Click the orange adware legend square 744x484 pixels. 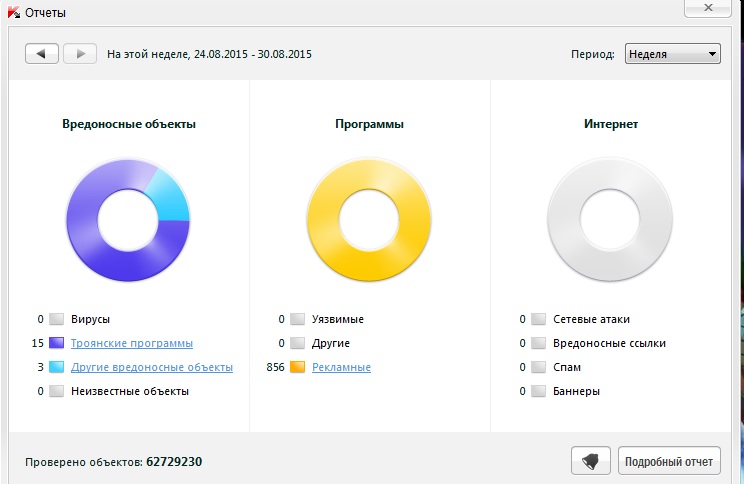click(x=297, y=367)
